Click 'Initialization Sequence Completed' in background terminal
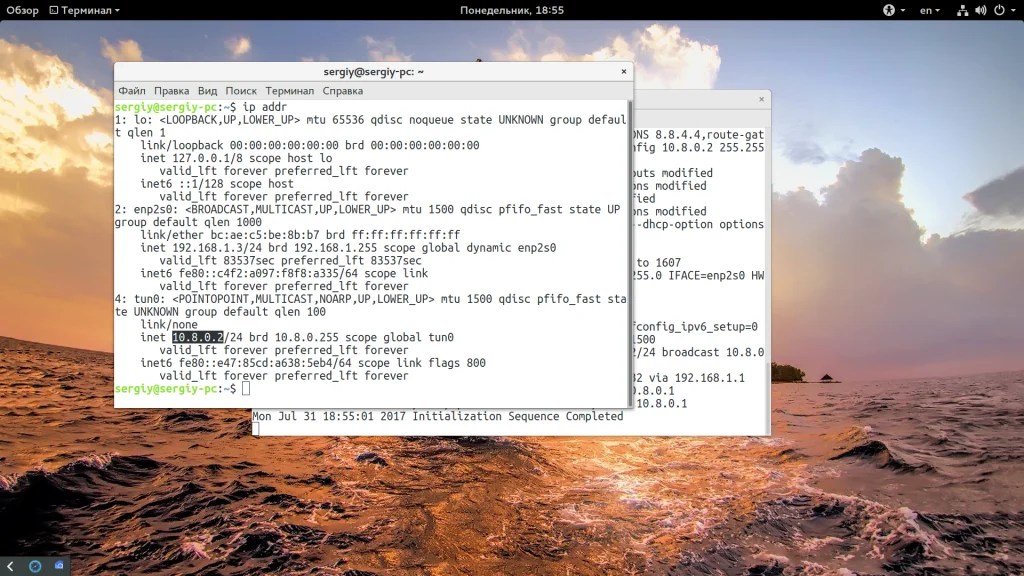Screen dimensions: 1024x576 point(518,417)
